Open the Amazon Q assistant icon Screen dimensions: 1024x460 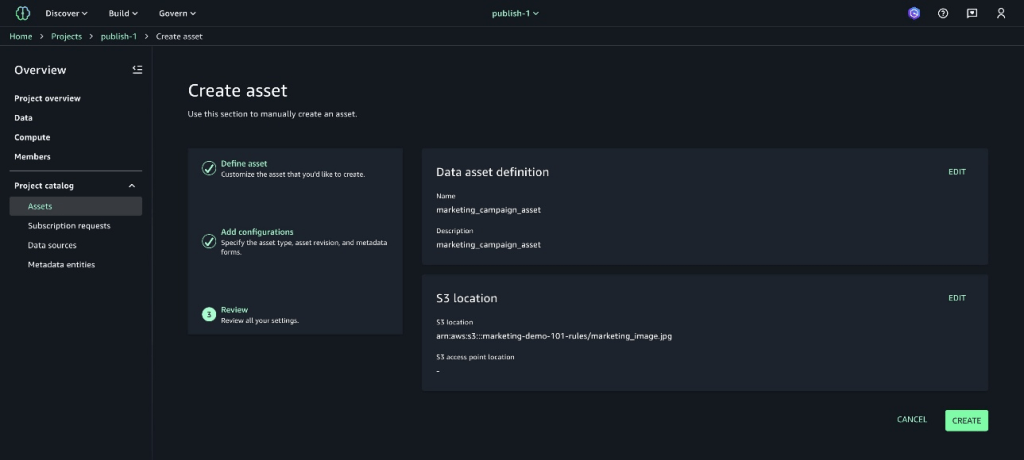(x=913, y=13)
